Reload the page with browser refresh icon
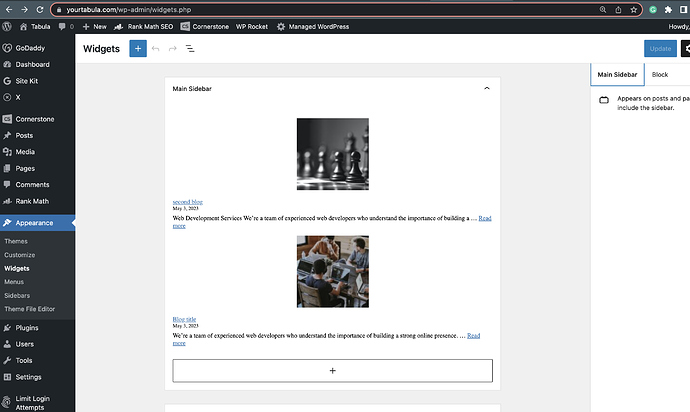This screenshot has height=412, width=690. pyautogui.click(x=40, y=9)
